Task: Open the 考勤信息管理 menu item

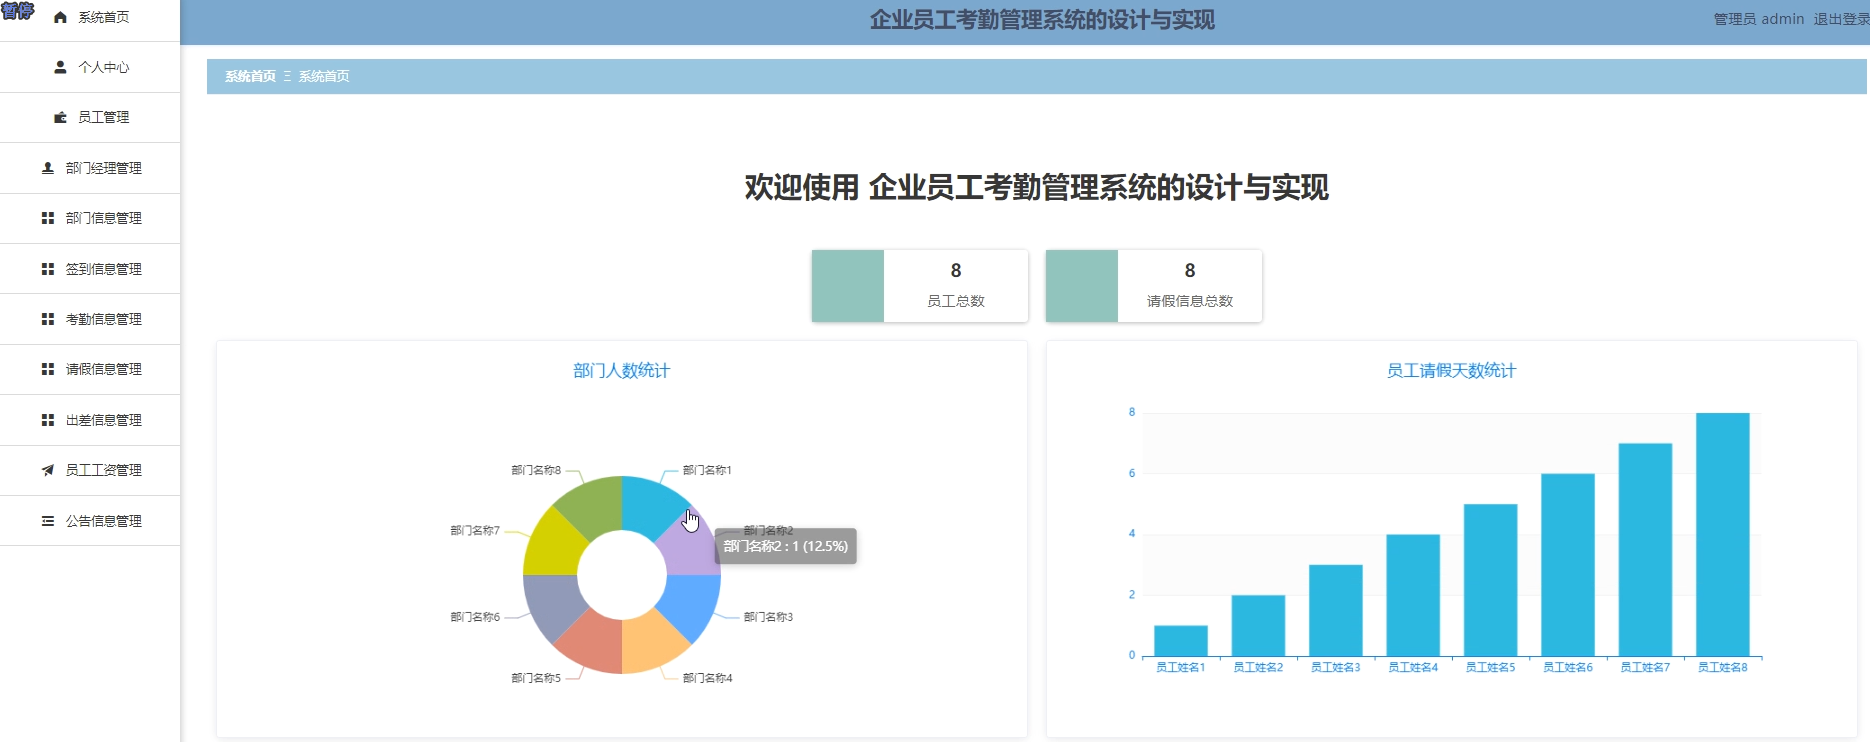Action: 90,319
